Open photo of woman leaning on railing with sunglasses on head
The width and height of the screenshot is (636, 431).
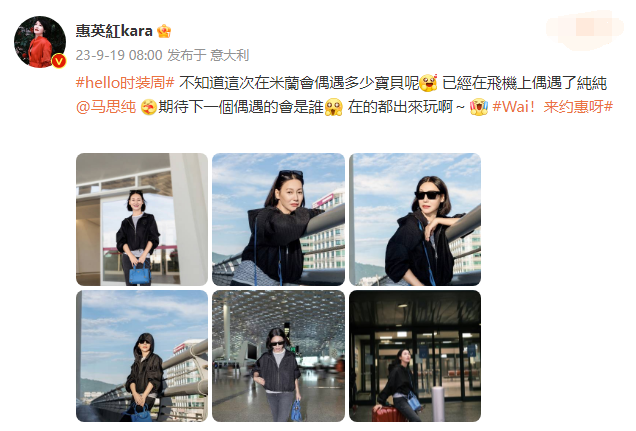coord(278,219)
